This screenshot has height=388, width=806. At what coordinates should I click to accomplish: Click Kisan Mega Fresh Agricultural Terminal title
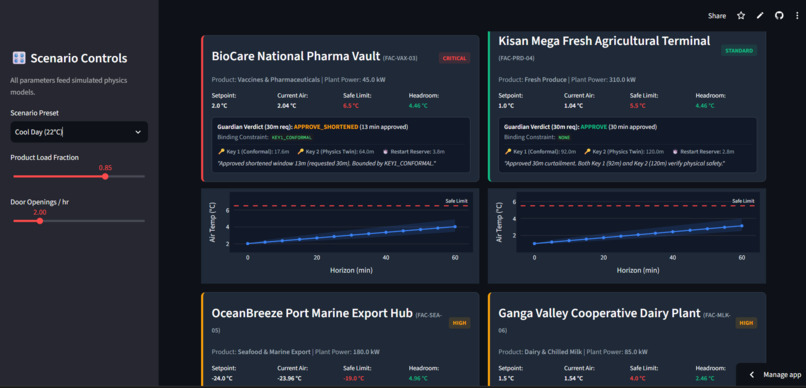click(x=604, y=41)
